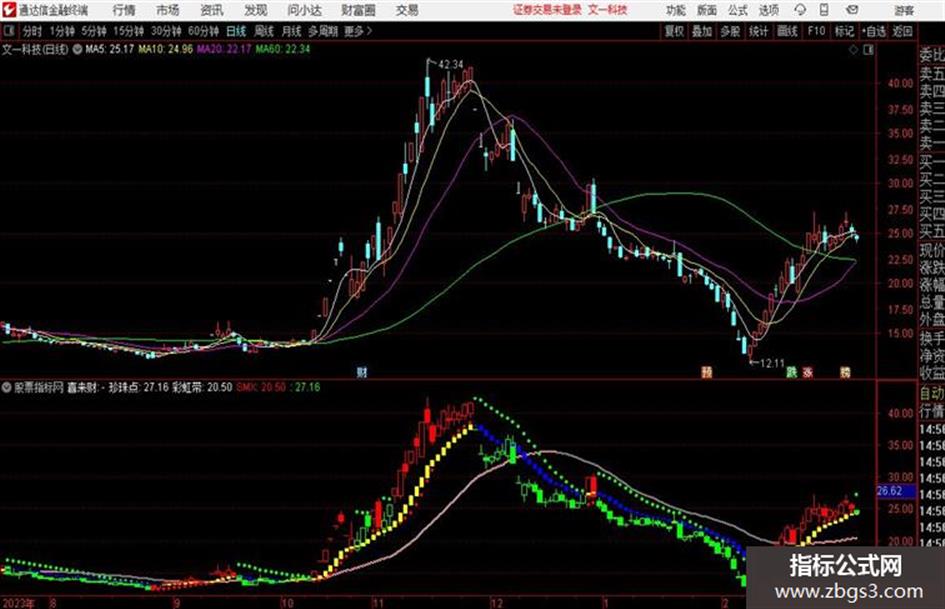Expand main chart indicator dropdown beside 文一科技(日线)
Image resolution: width=945 pixels, height=609 pixels.
(77, 49)
